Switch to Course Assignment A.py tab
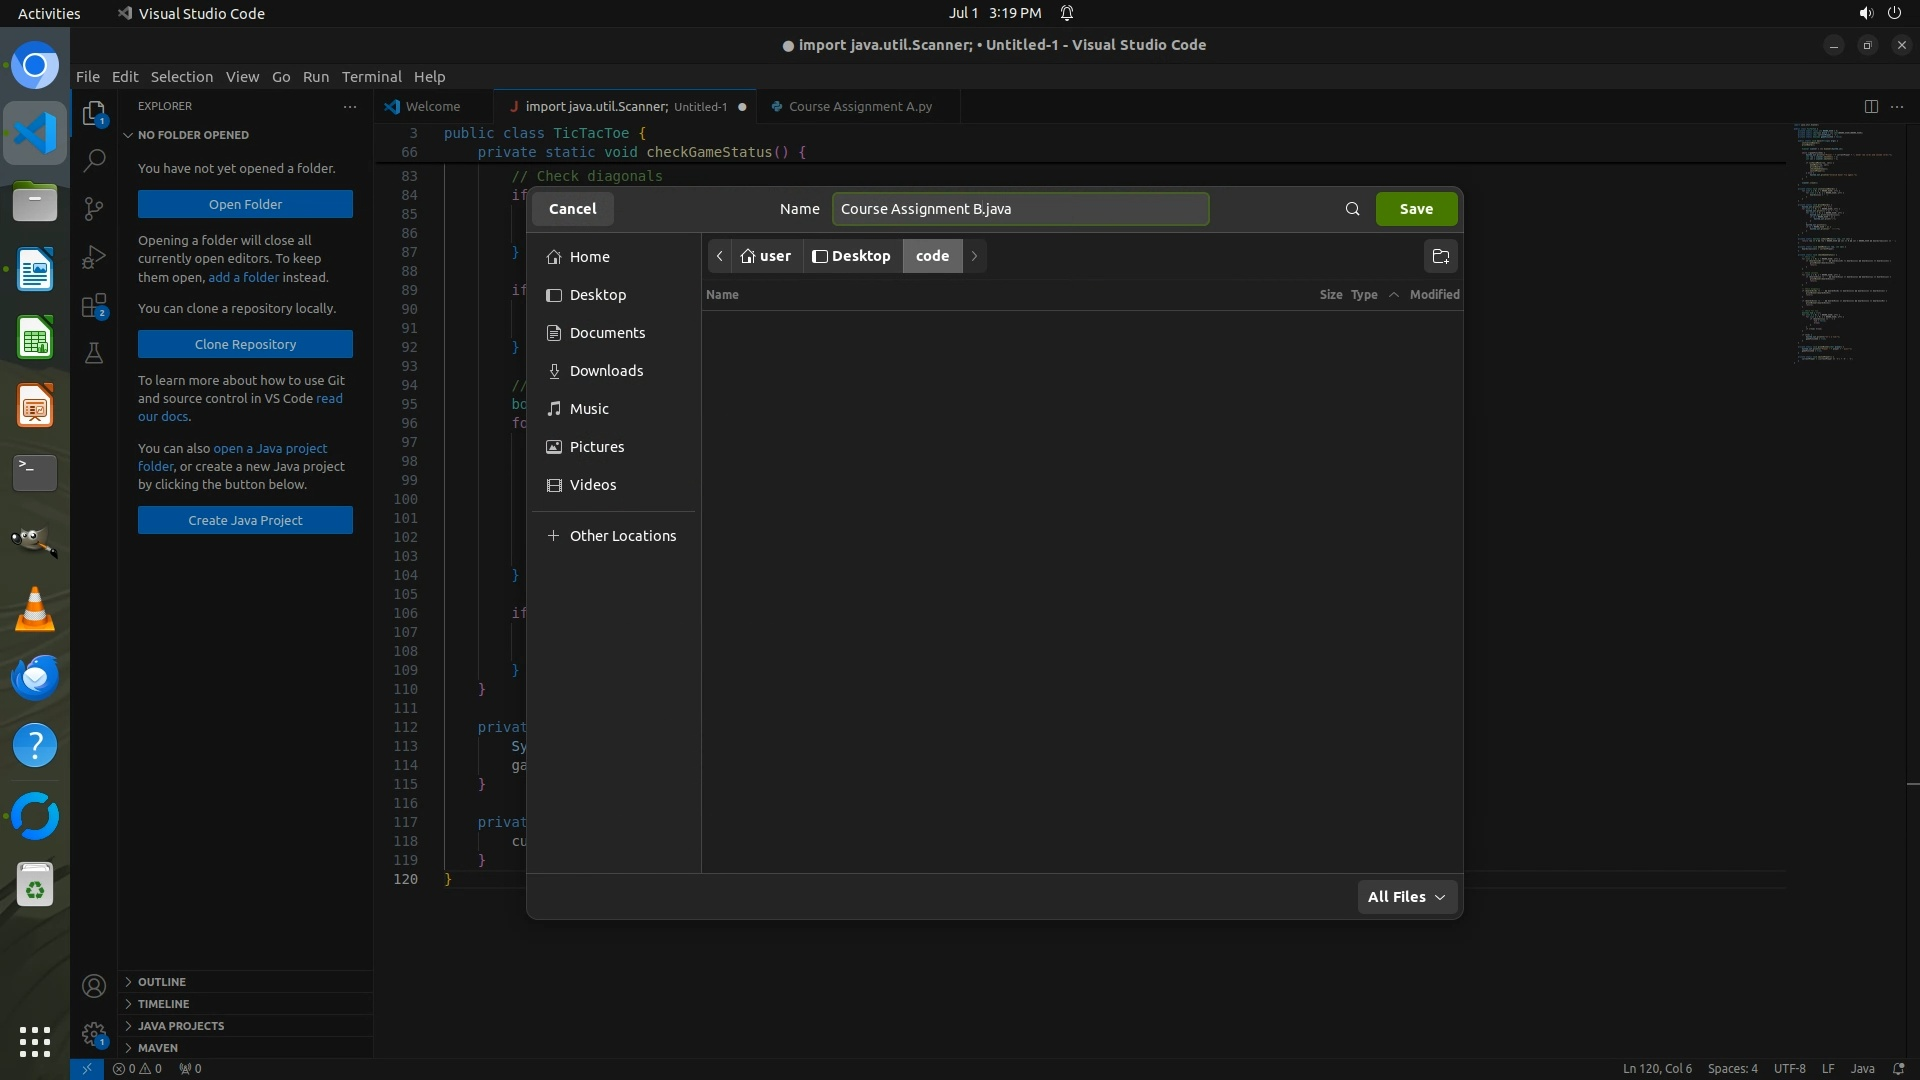This screenshot has height=1080, width=1920. (860, 106)
